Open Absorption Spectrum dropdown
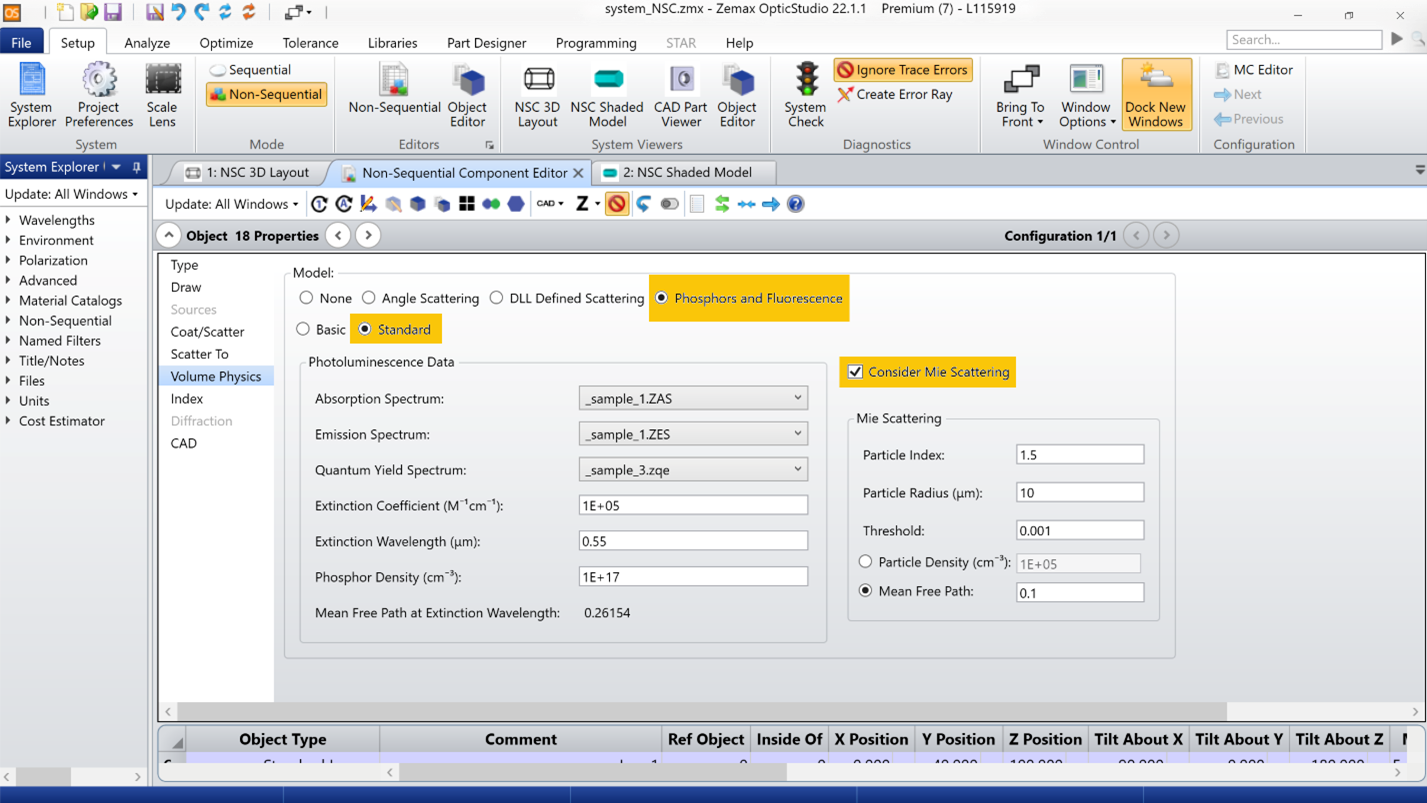The height and width of the screenshot is (803, 1427). (x=693, y=398)
